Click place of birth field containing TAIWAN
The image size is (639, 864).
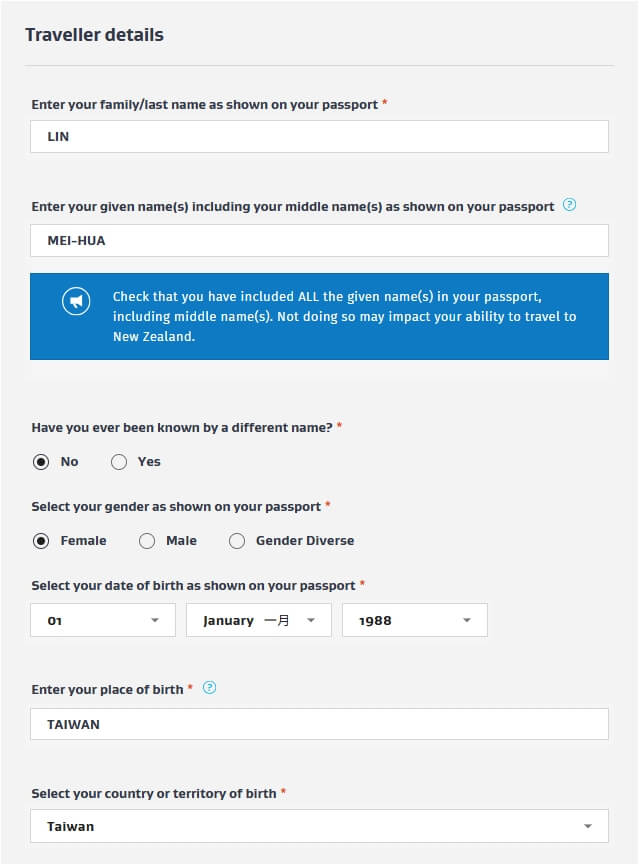click(319, 724)
